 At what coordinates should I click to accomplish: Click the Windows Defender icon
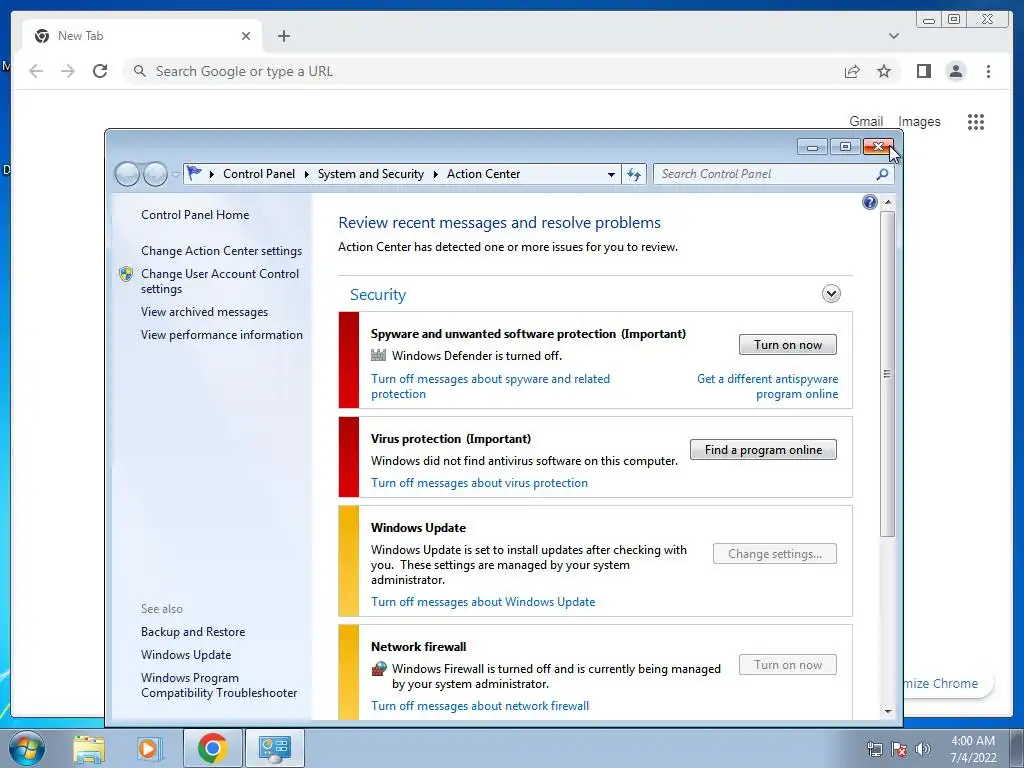pyautogui.click(x=378, y=355)
